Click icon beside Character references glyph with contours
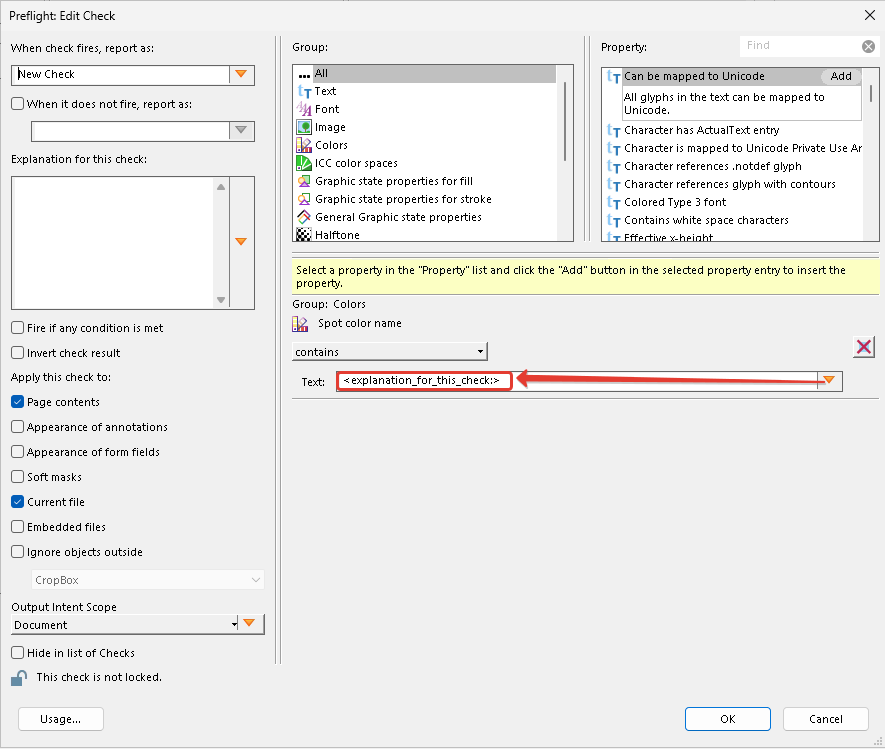Image resolution: width=885 pixels, height=749 pixels. [614, 185]
